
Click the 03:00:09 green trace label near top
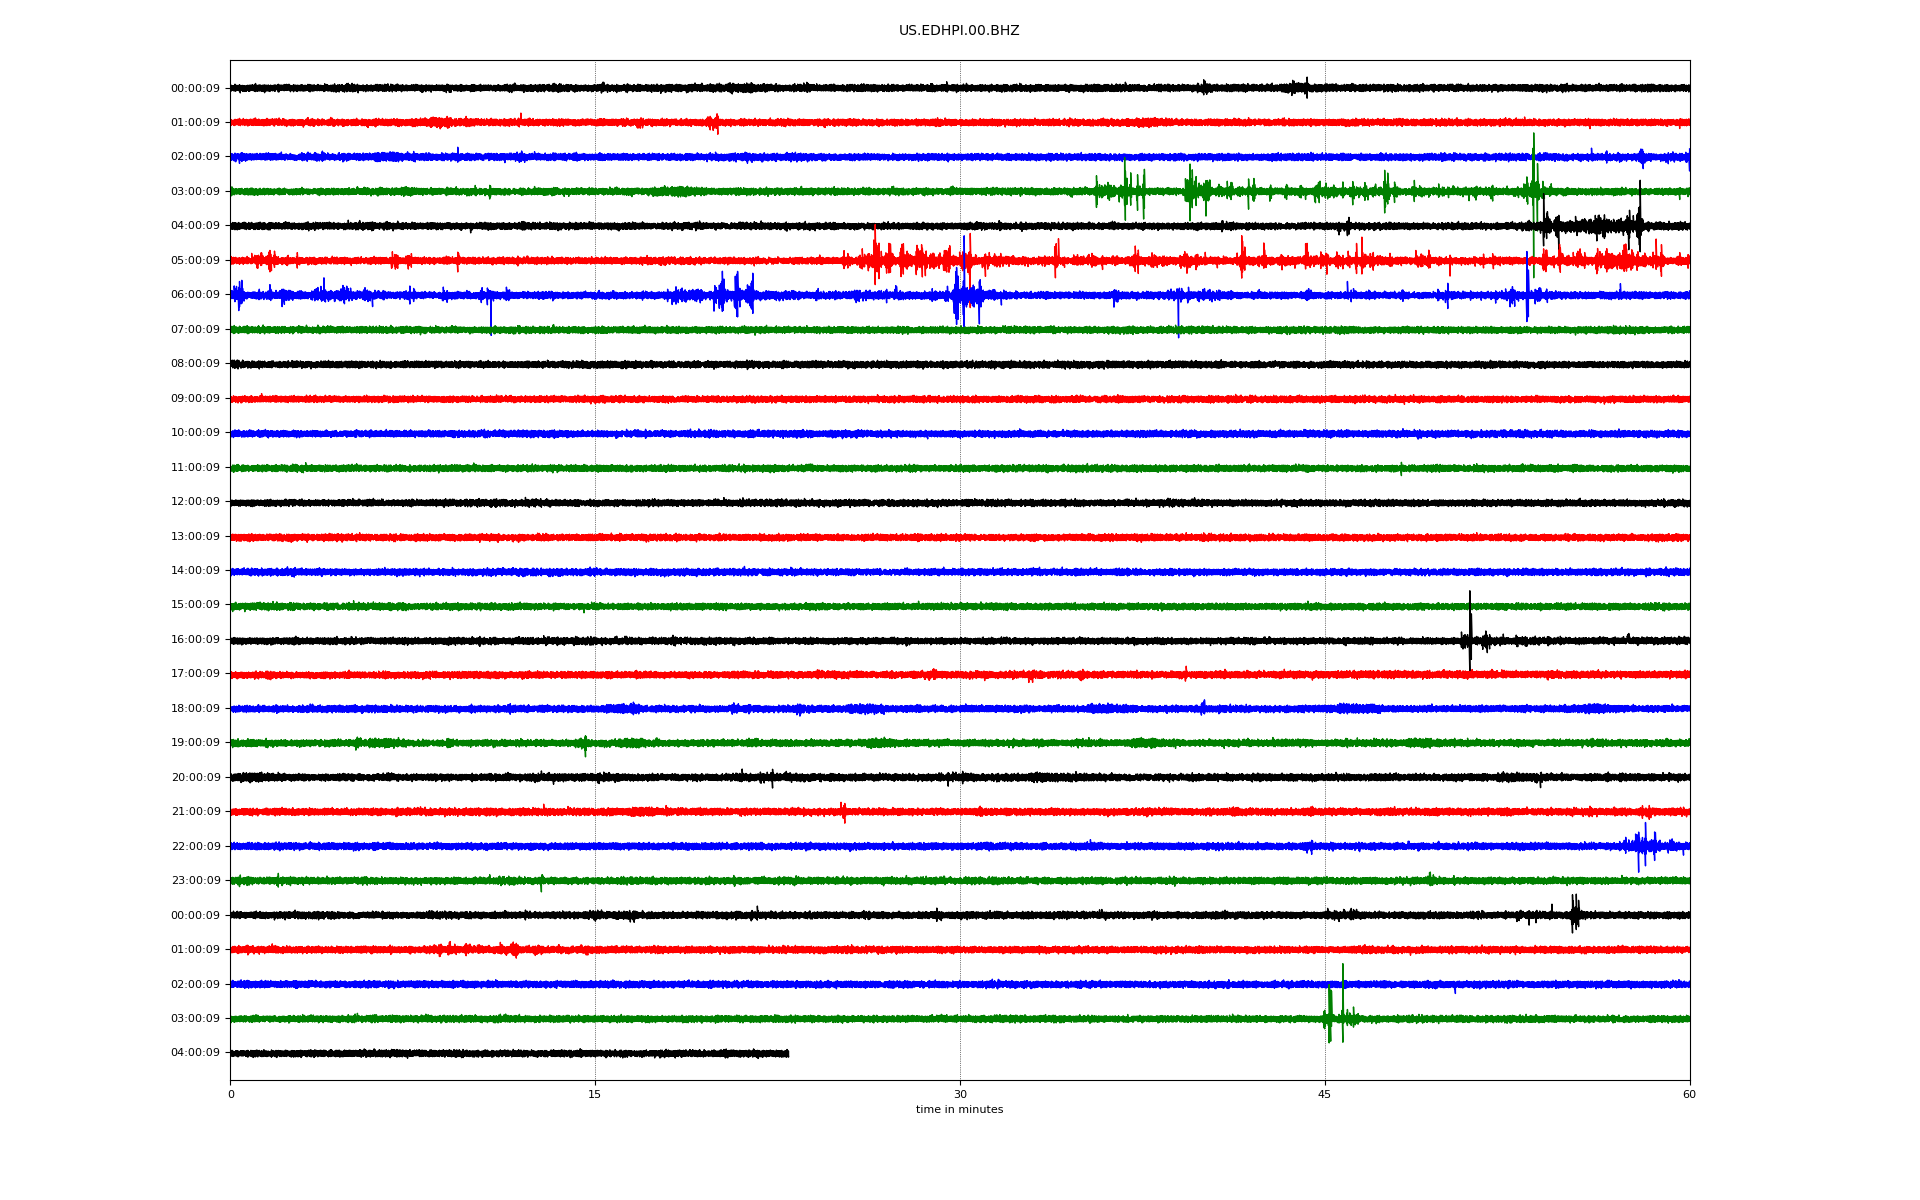195,192
